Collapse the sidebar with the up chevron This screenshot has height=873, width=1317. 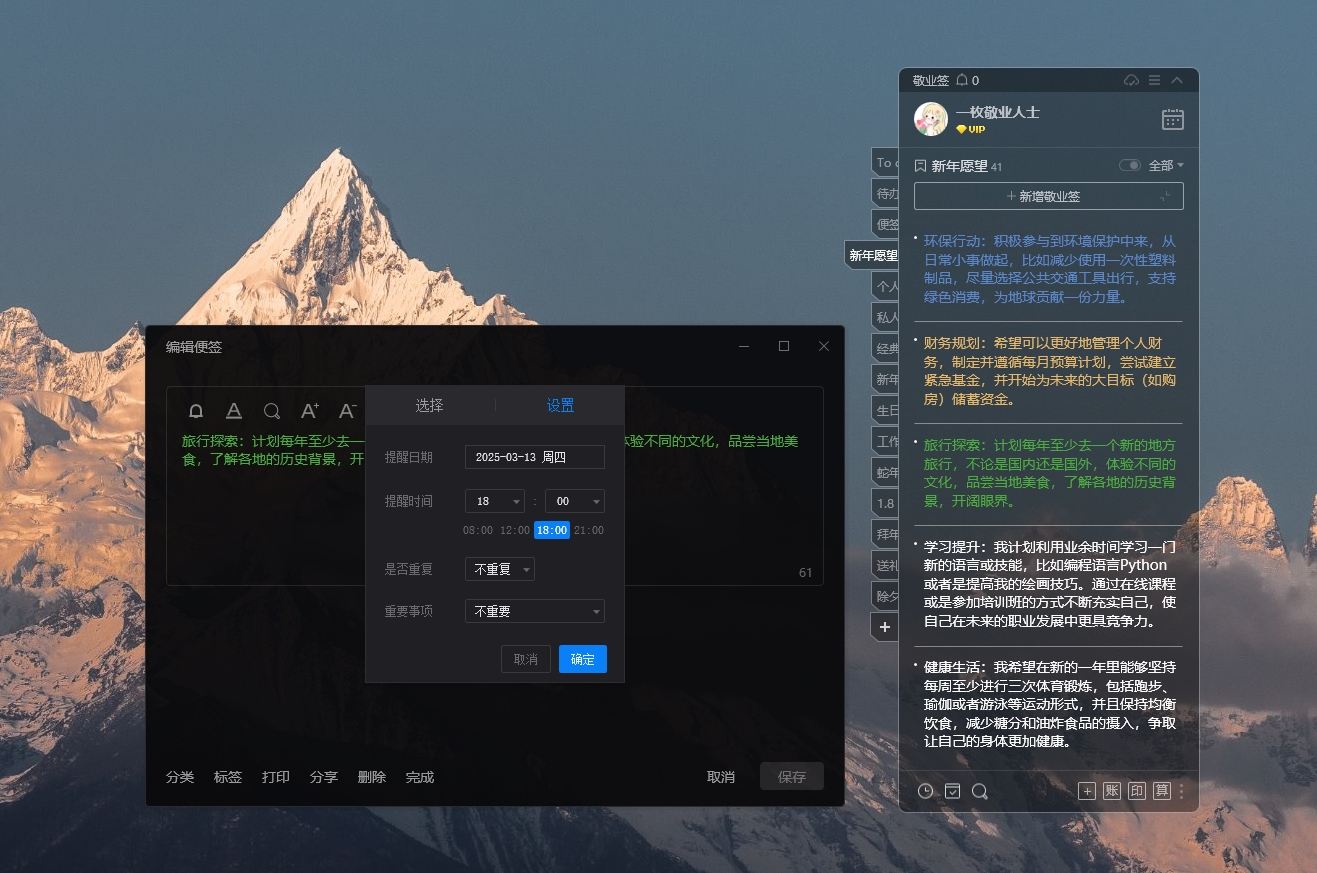pos(1177,80)
